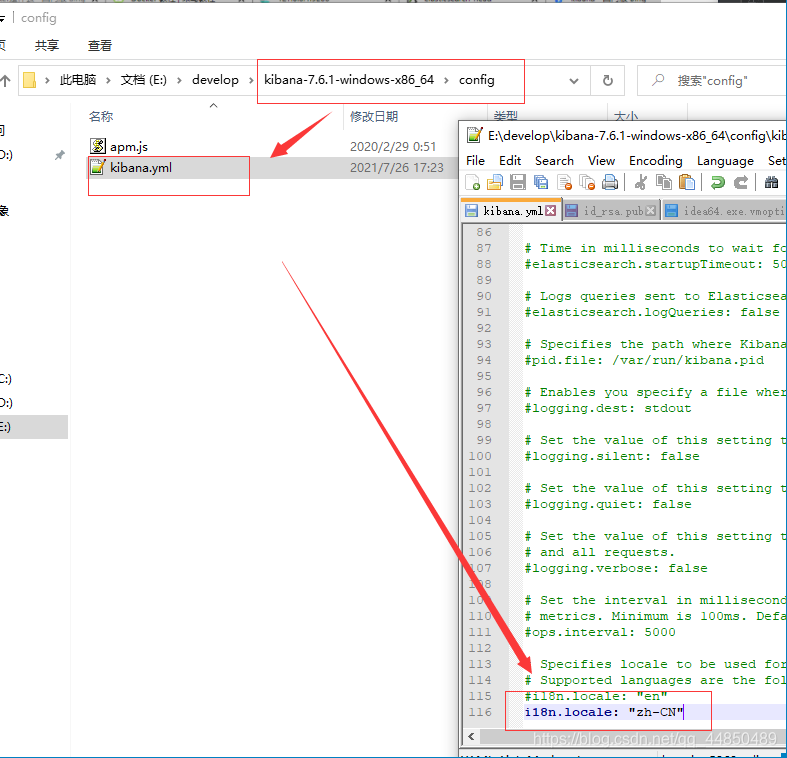Click the Print icon in Notepad++
The image size is (787, 758).
[610, 182]
